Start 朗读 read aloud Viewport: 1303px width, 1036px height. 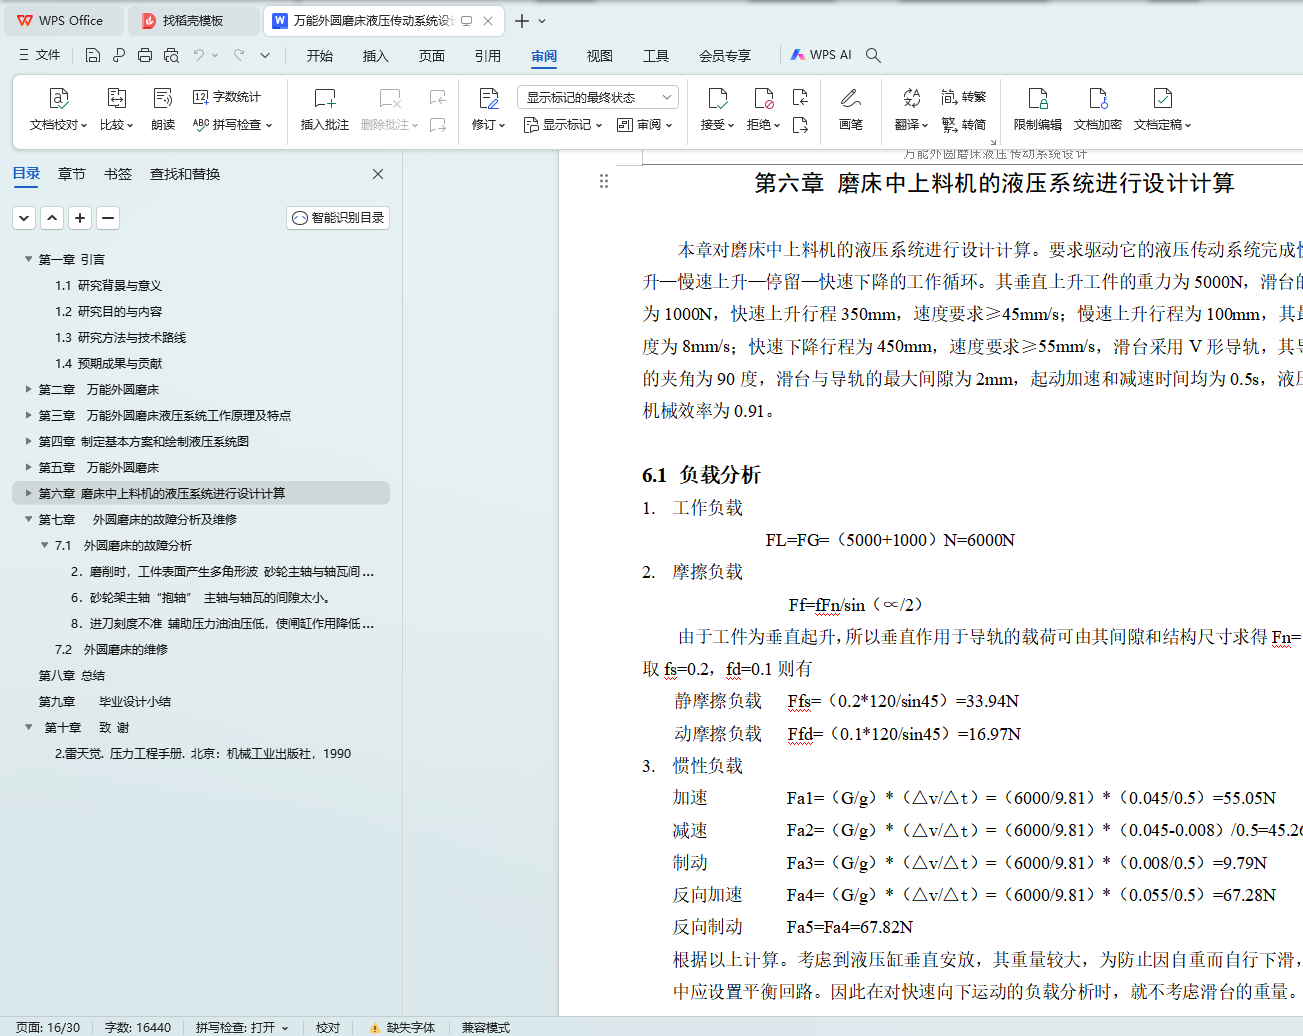pos(163,110)
